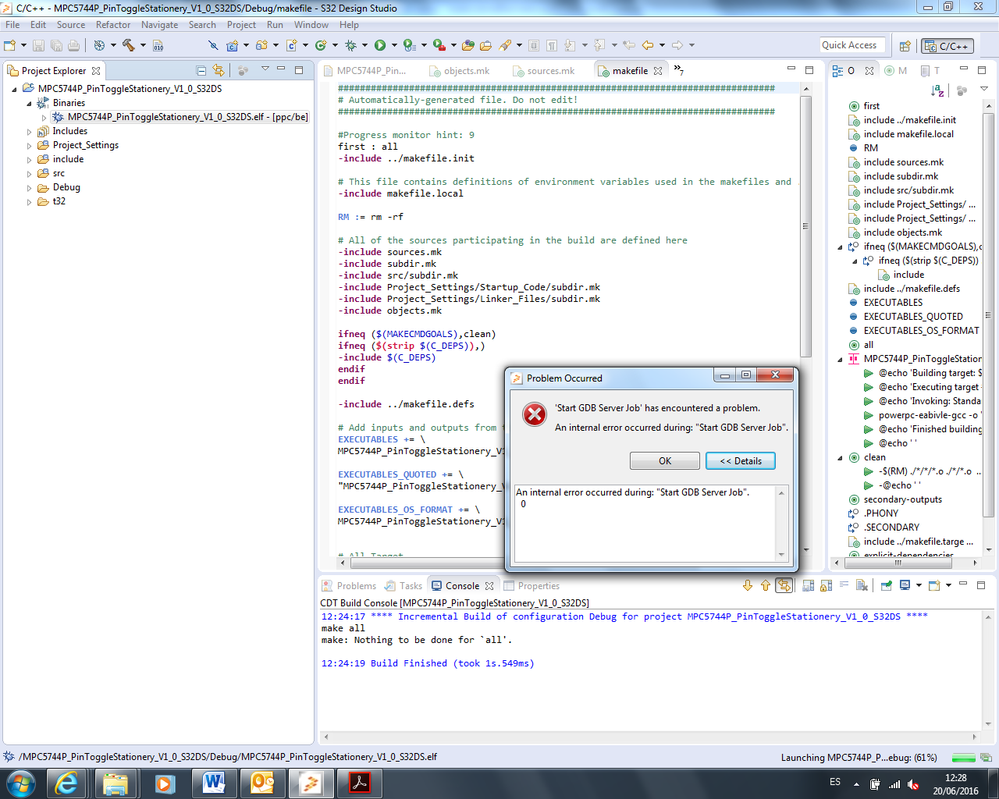Click the green bug Debug icon
Image resolution: width=999 pixels, height=799 pixels.
[x=350, y=45]
